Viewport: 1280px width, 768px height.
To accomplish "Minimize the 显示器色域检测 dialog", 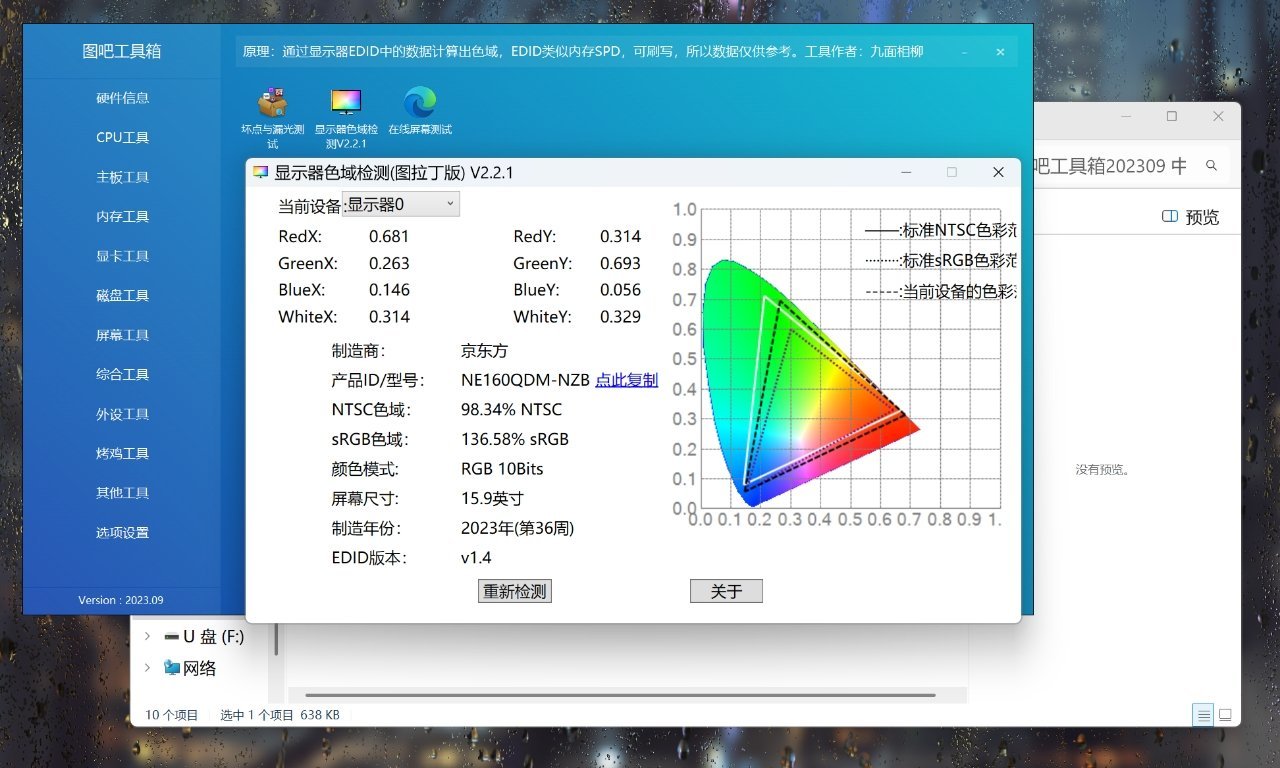I will click(906, 172).
